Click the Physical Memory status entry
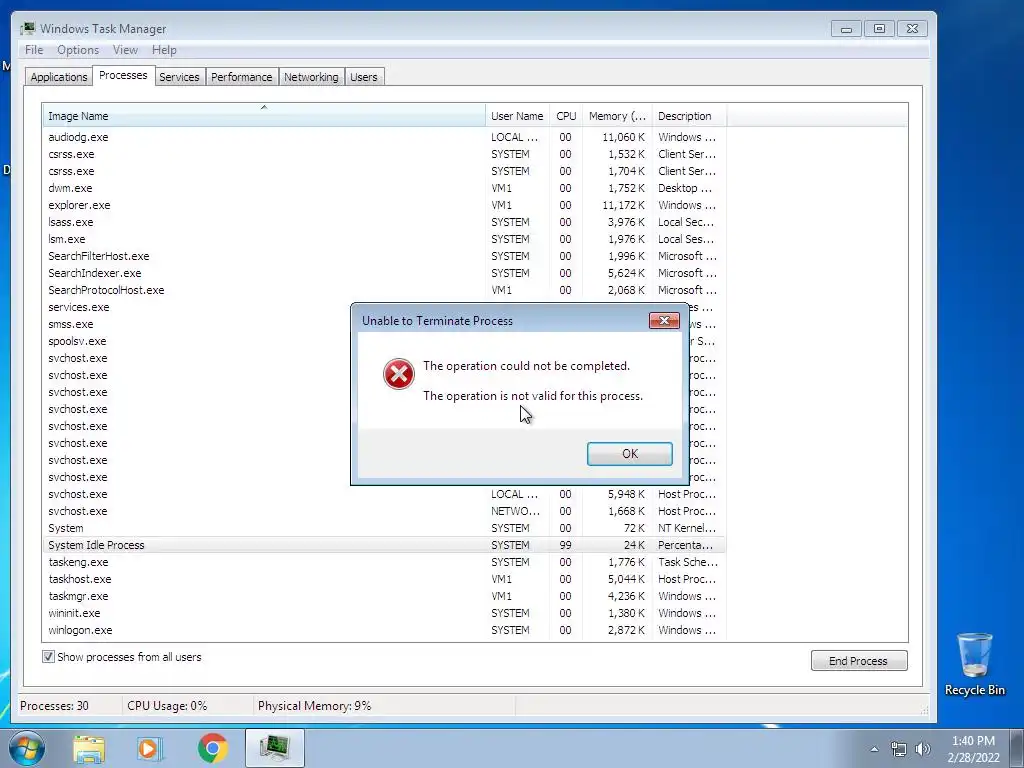Screen dimensions: 1024x768 (314, 706)
